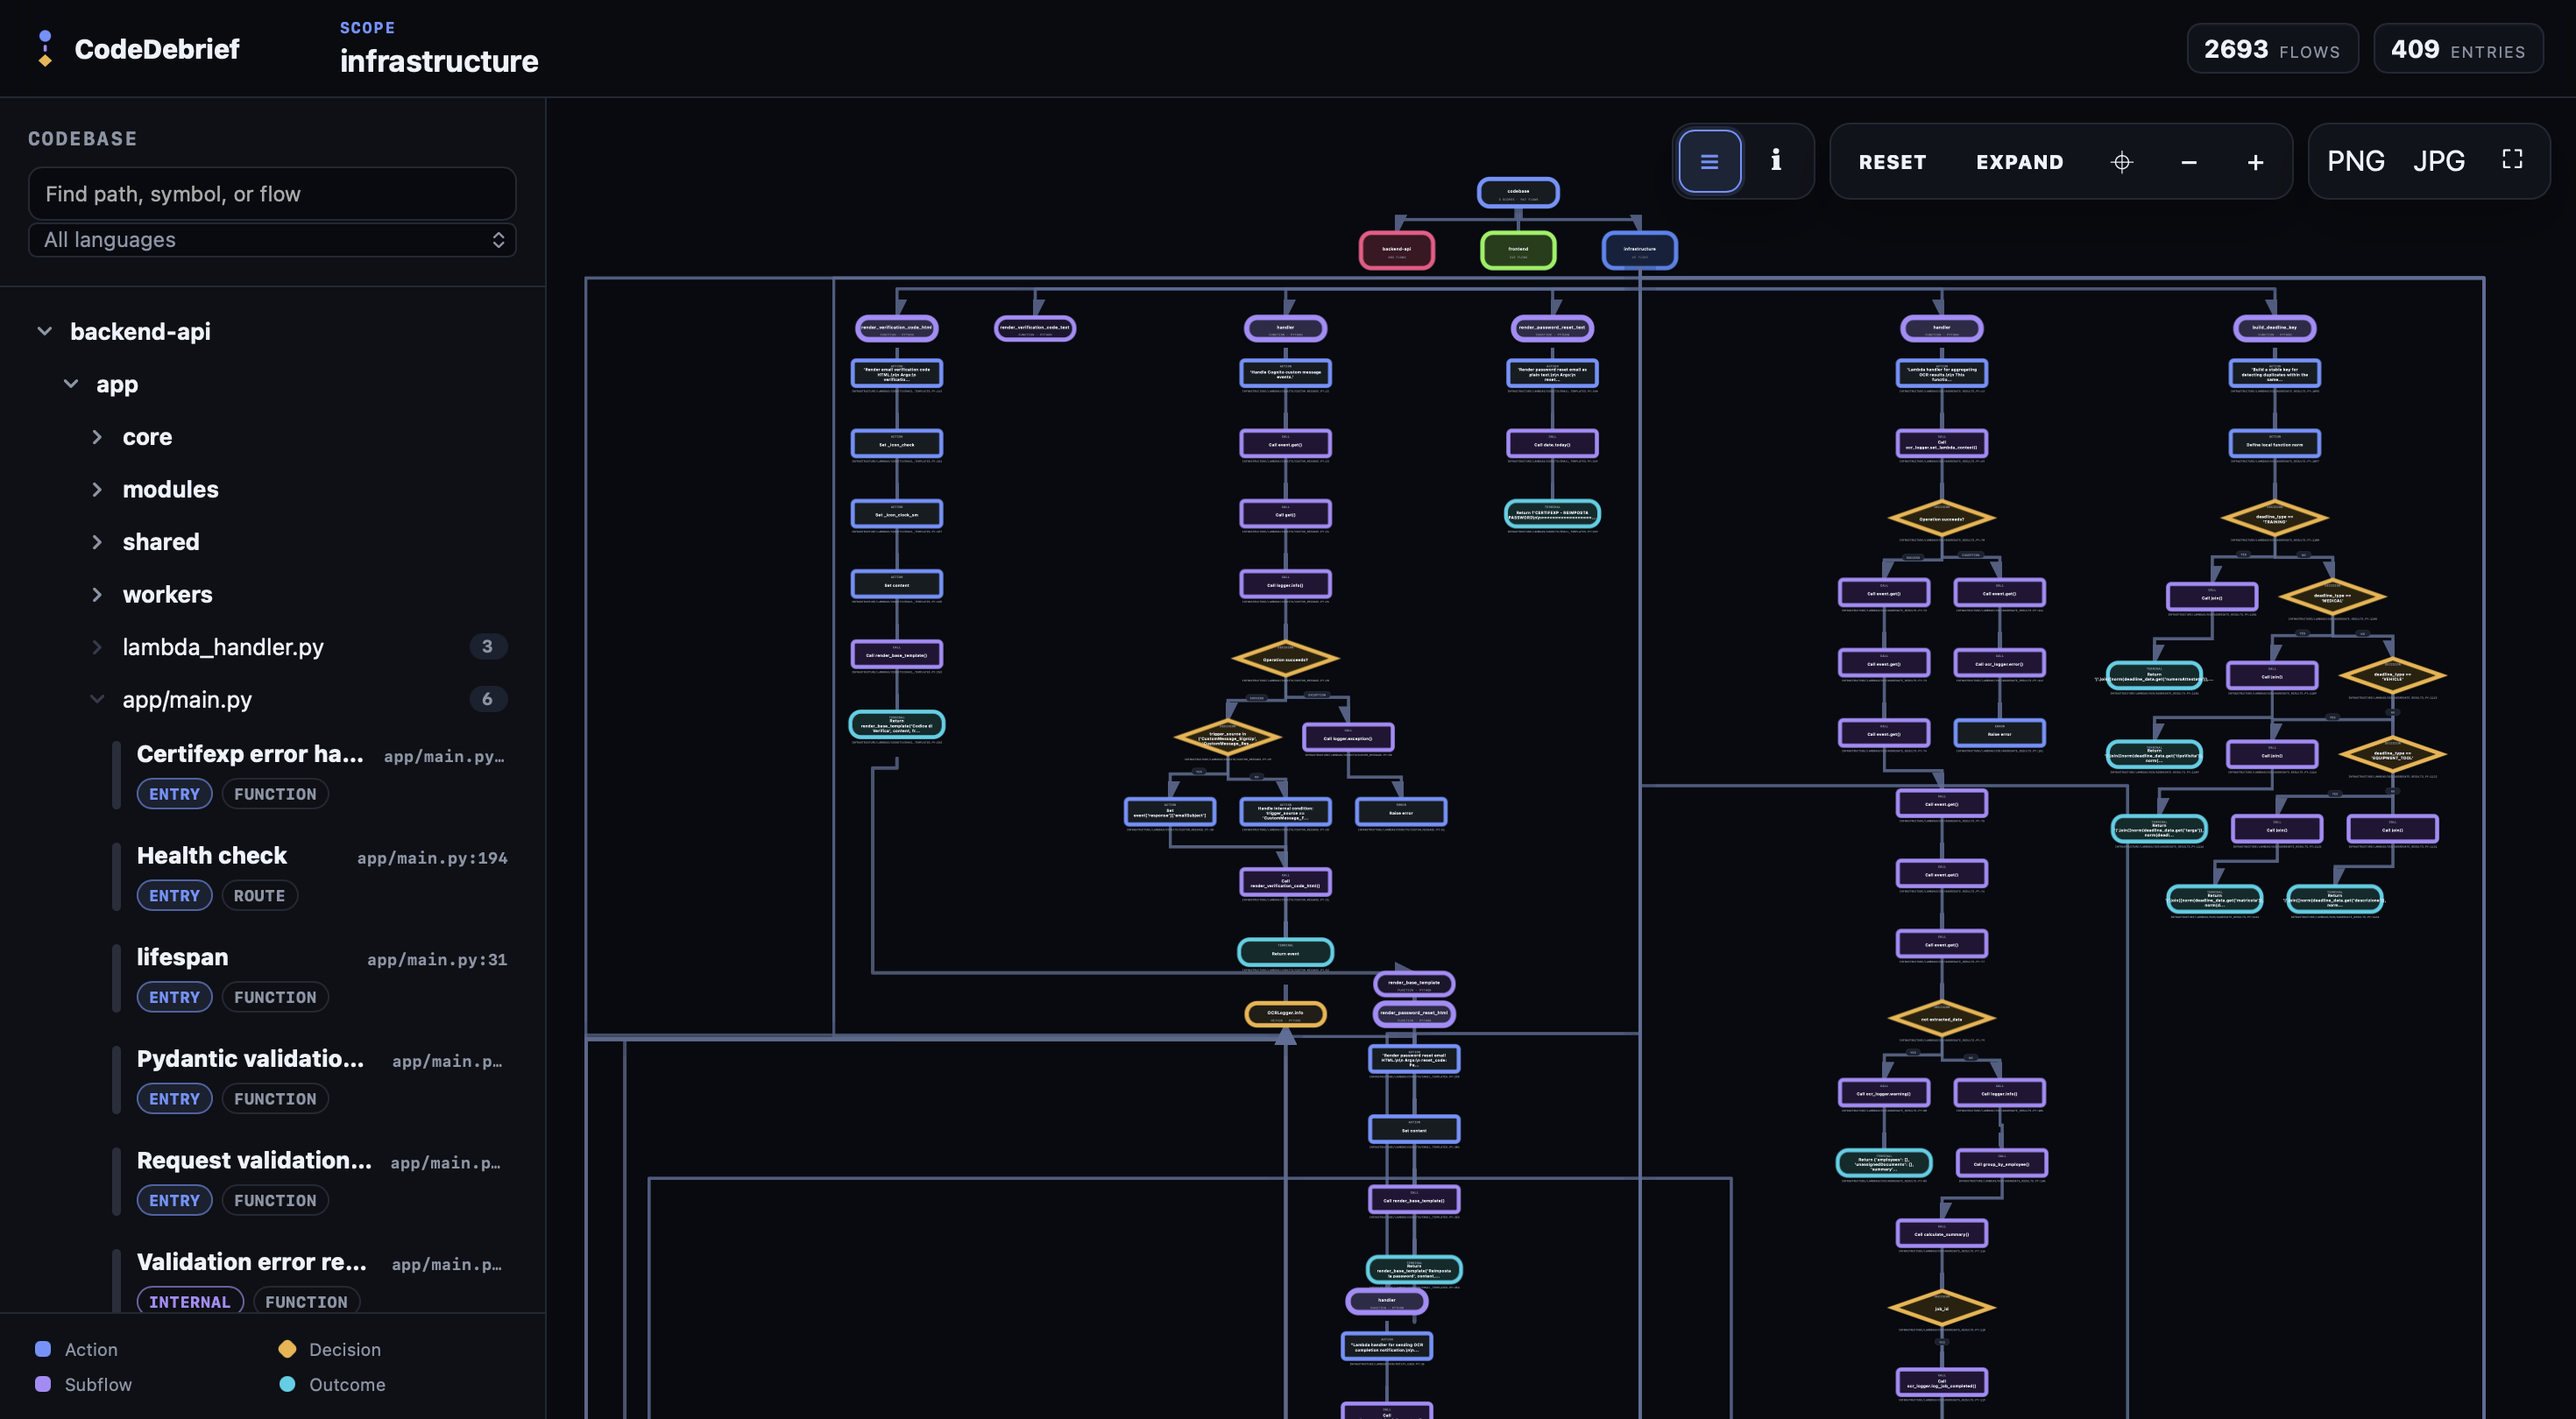Viewport: 2576px width, 1419px height.
Task: Select the orange OCRLogger.info node
Action: pos(1285,1014)
